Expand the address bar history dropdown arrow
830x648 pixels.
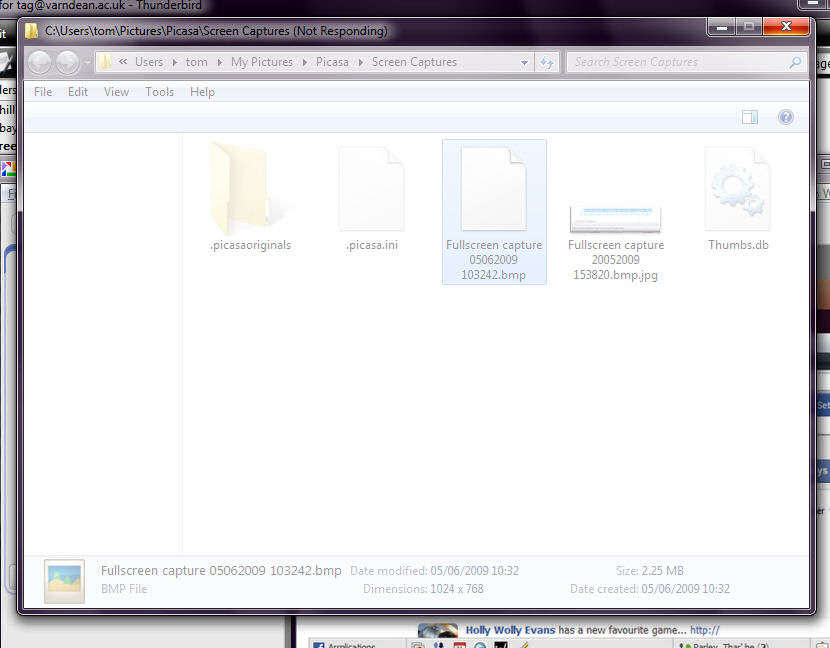[x=525, y=62]
